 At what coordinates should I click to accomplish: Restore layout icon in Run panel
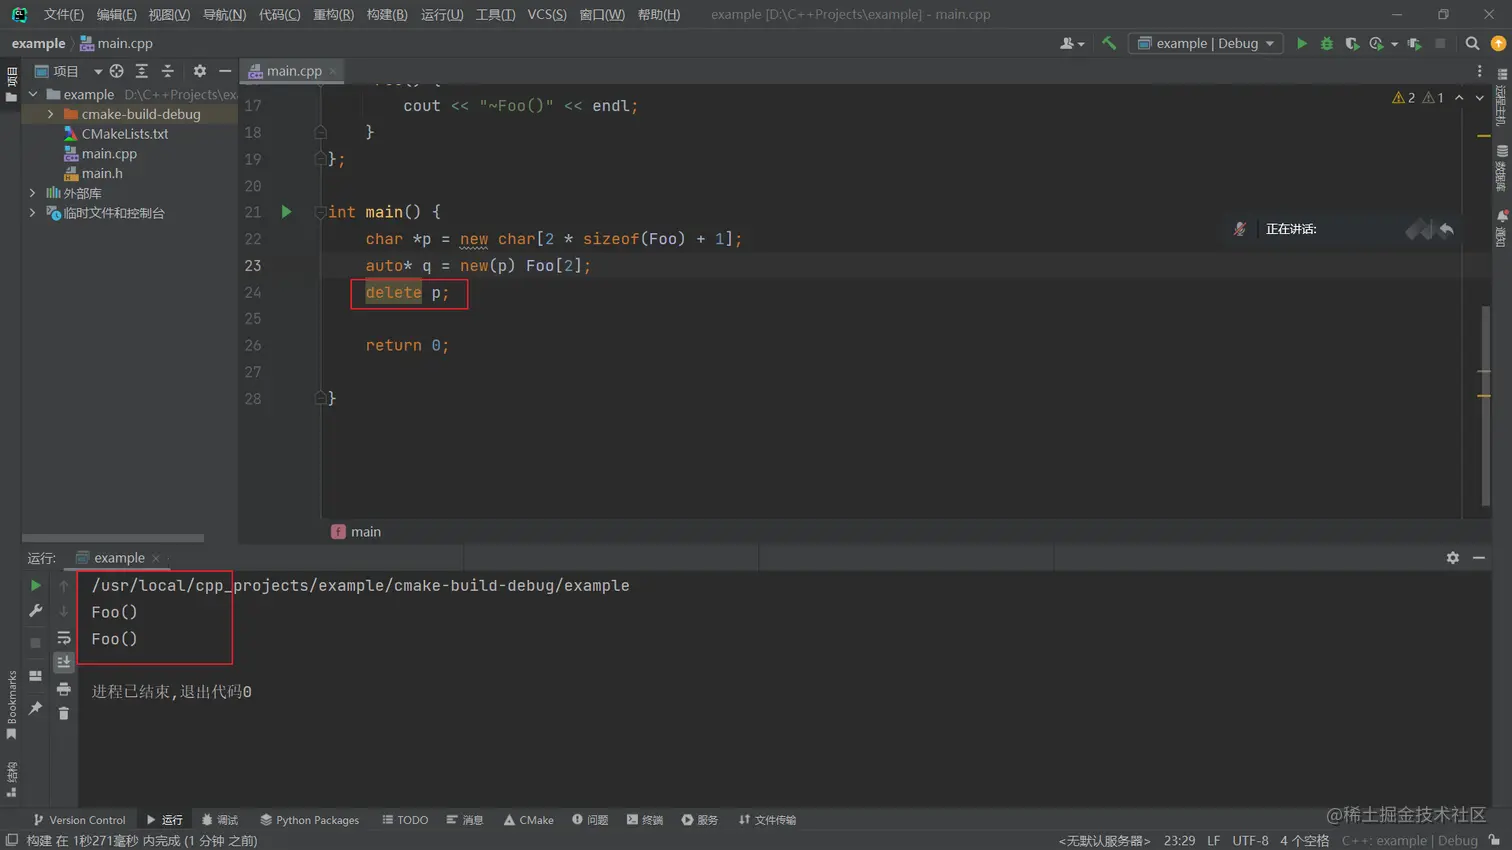[x=36, y=676]
